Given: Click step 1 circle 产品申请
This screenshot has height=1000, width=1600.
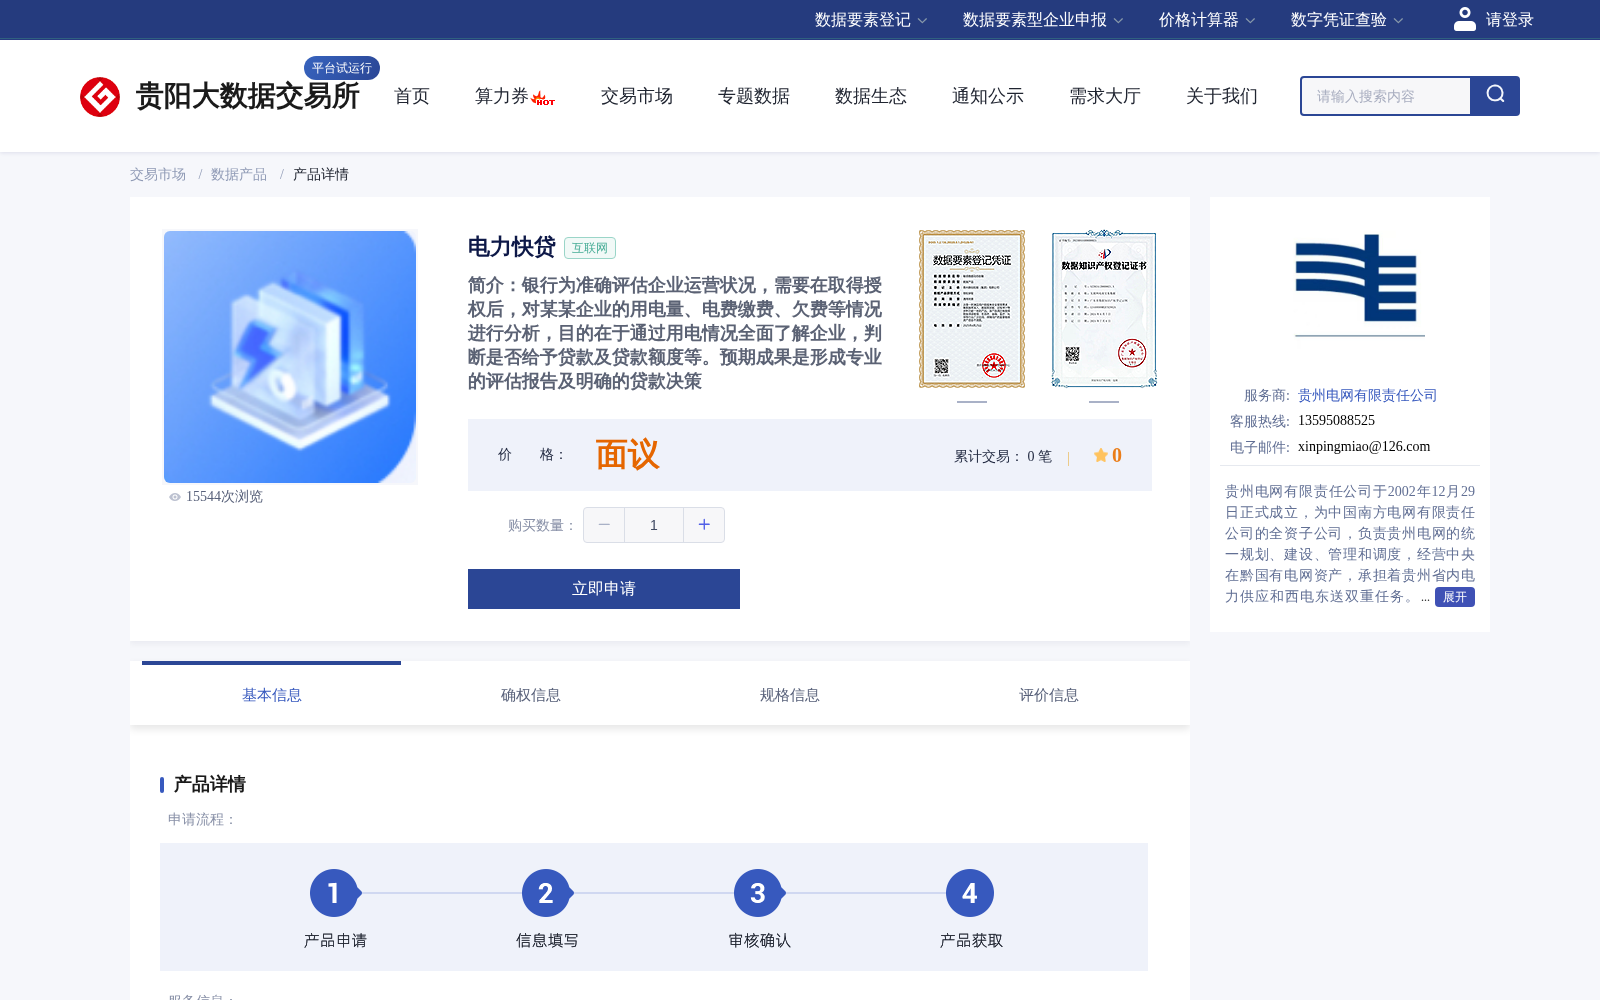Looking at the screenshot, I should [334, 893].
